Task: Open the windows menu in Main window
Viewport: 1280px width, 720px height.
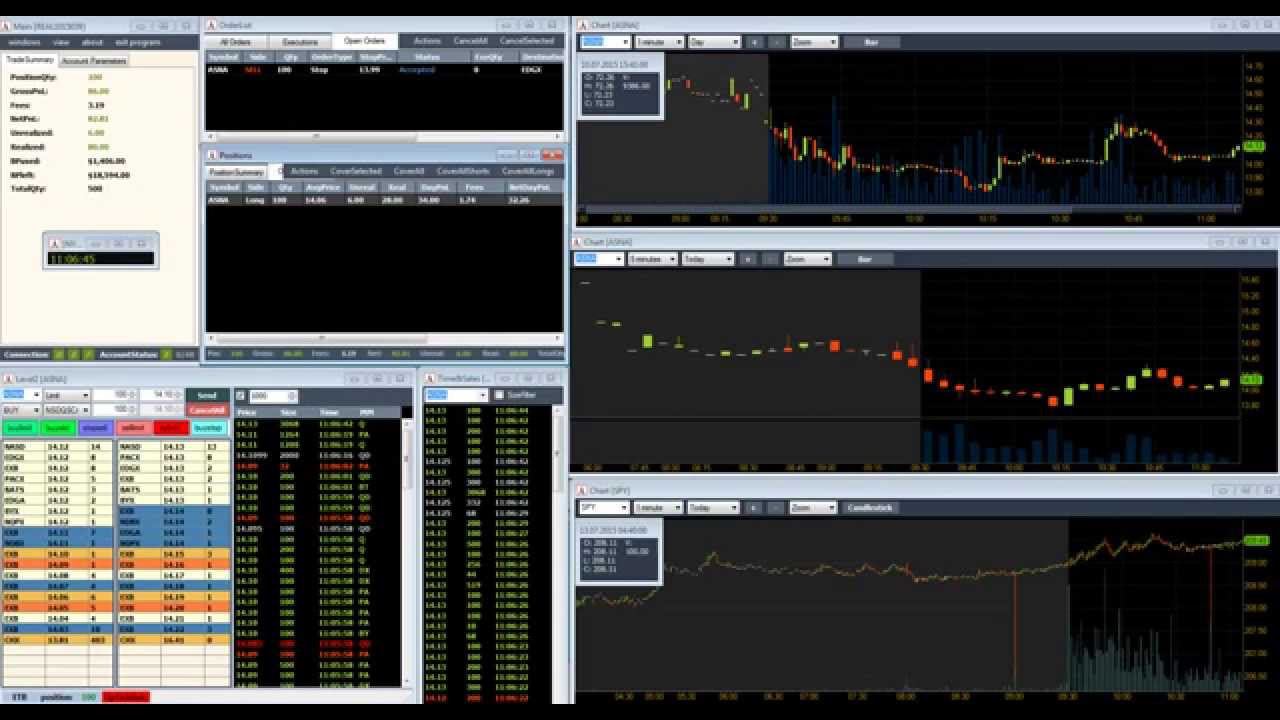Action: click(24, 42)
